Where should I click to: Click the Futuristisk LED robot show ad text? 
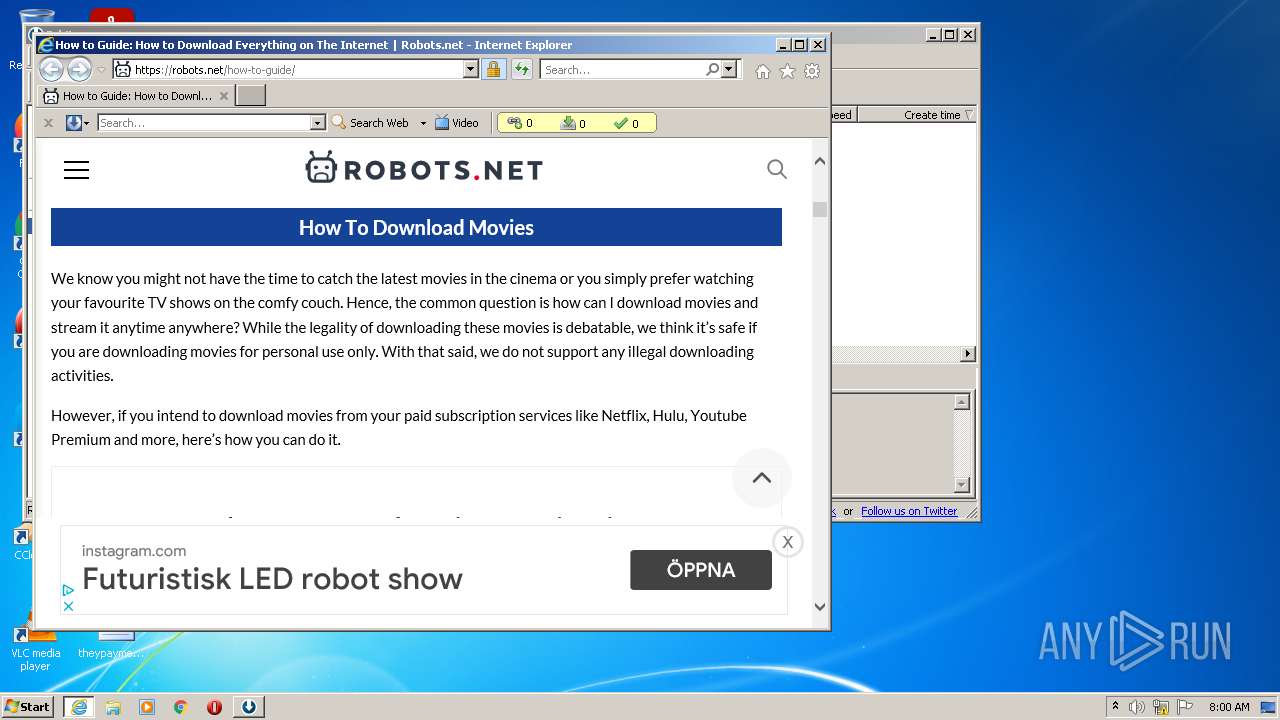click(x=272, y=579)
